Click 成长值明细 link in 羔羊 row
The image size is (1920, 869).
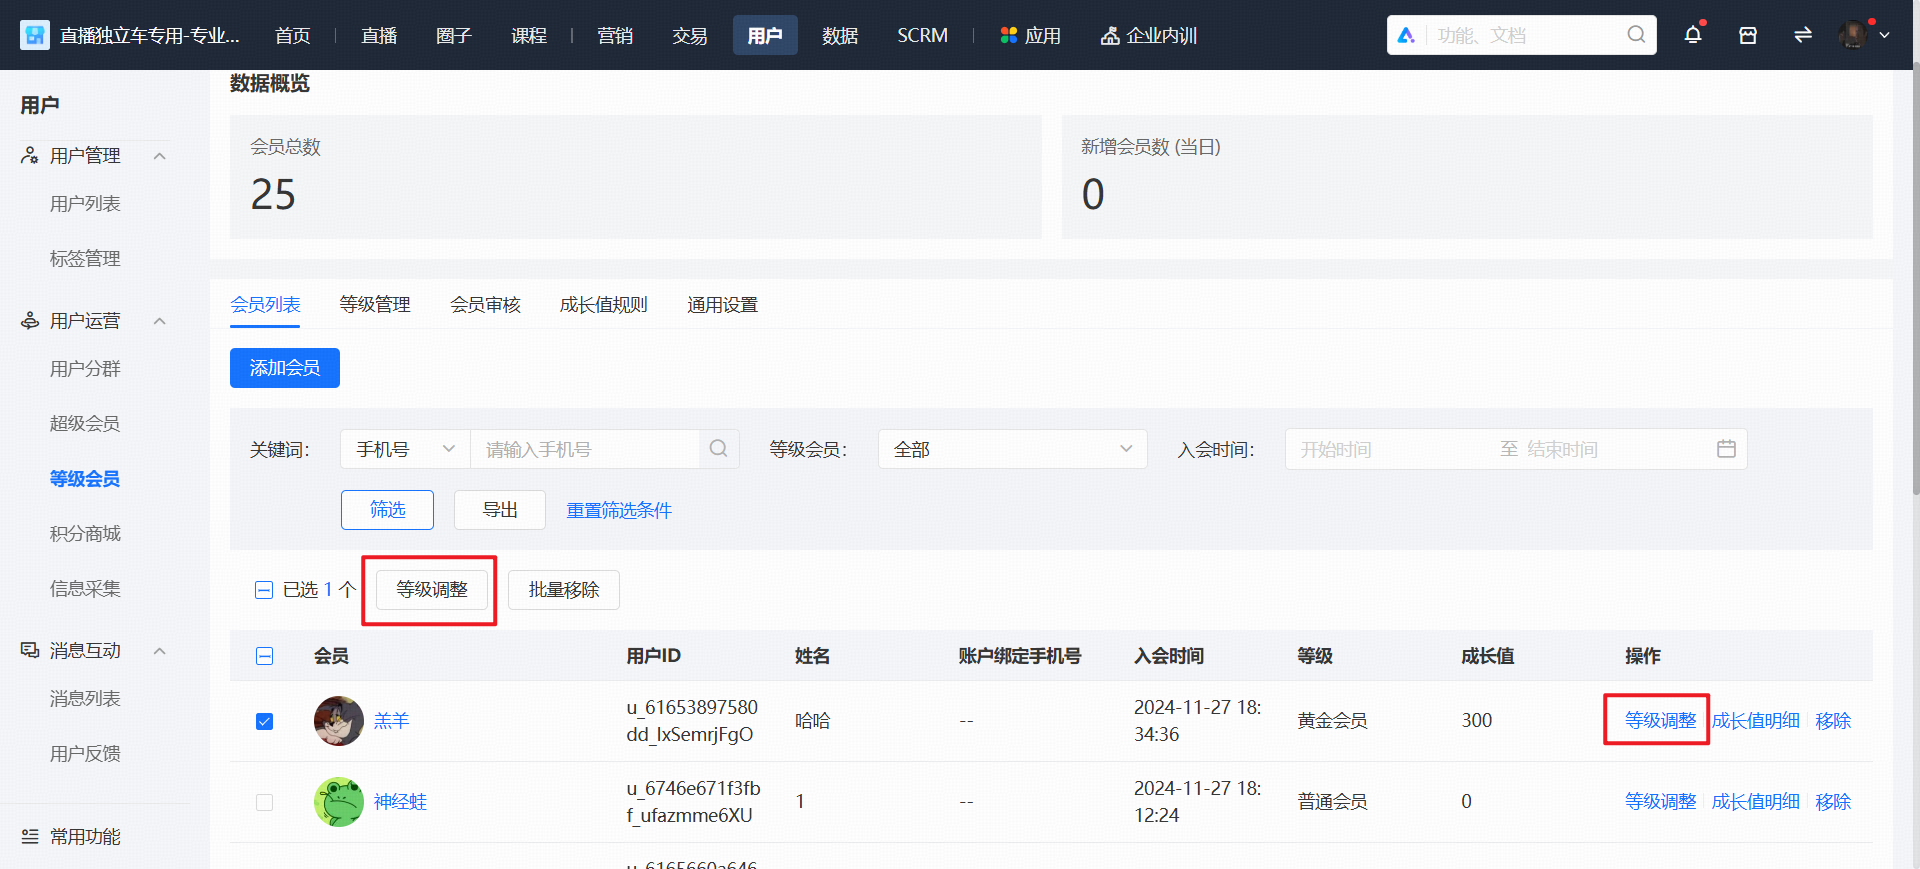1756,721
